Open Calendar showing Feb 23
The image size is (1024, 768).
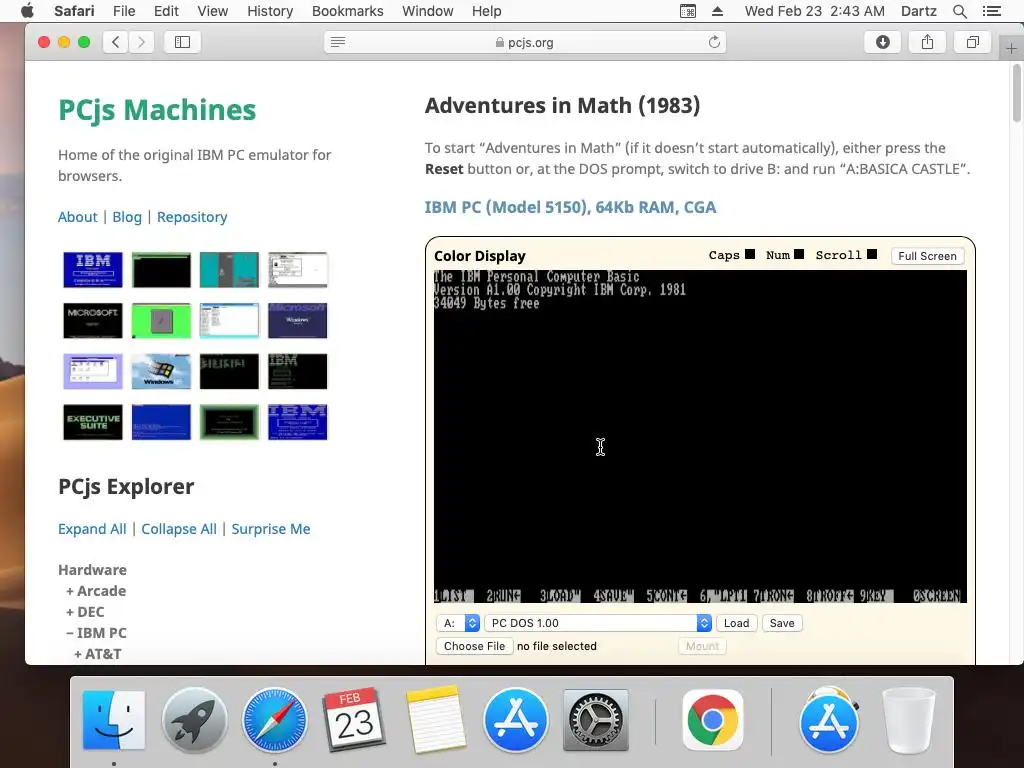(x=355, y=720)
